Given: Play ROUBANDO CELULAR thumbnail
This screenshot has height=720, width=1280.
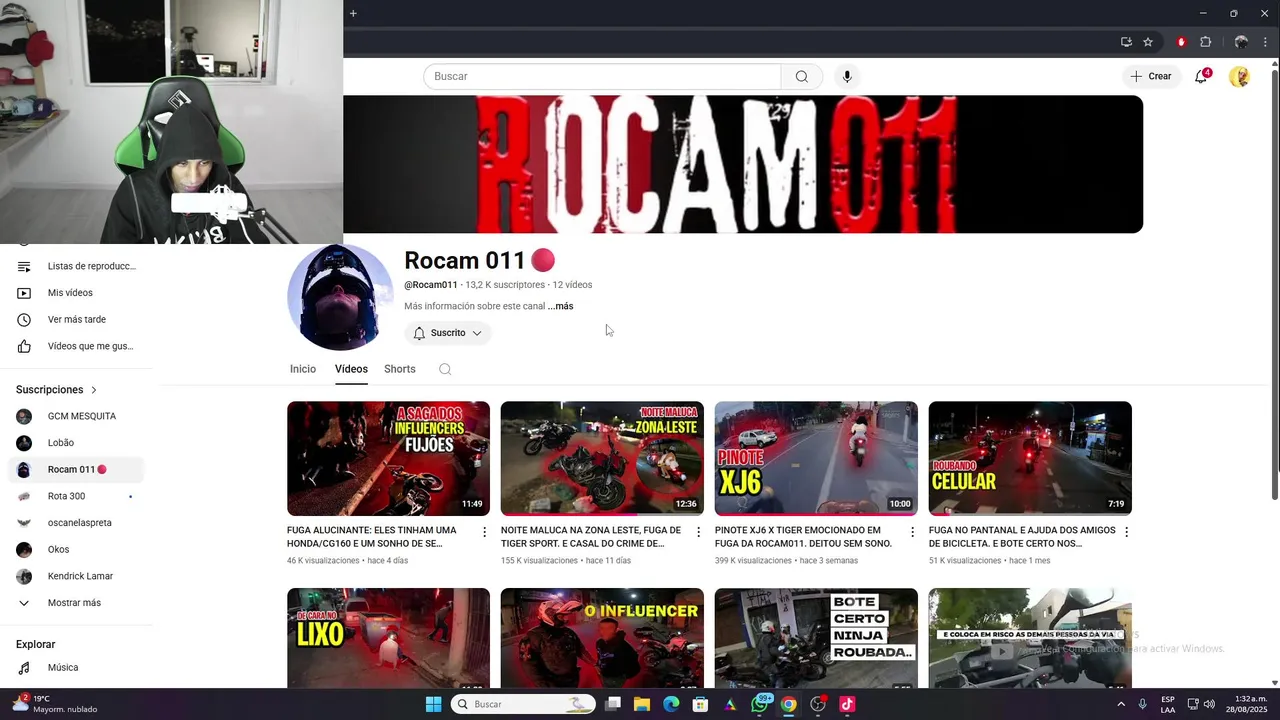Looking at the screenshot, I should coord(1030,458).
